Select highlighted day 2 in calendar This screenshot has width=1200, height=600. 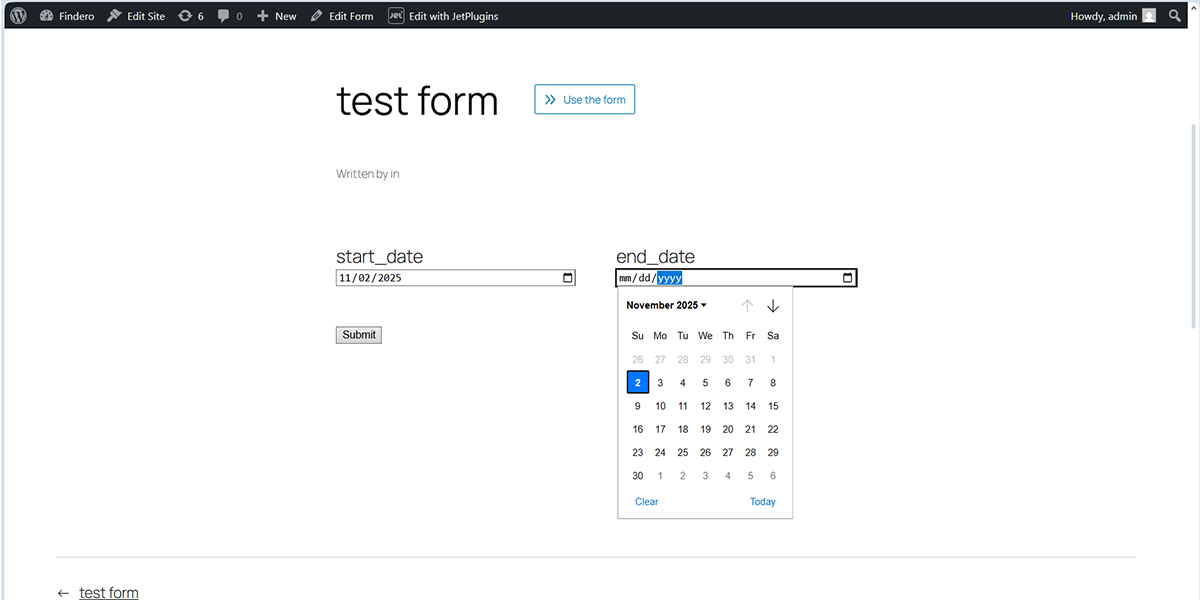click(x=638, y=382)
